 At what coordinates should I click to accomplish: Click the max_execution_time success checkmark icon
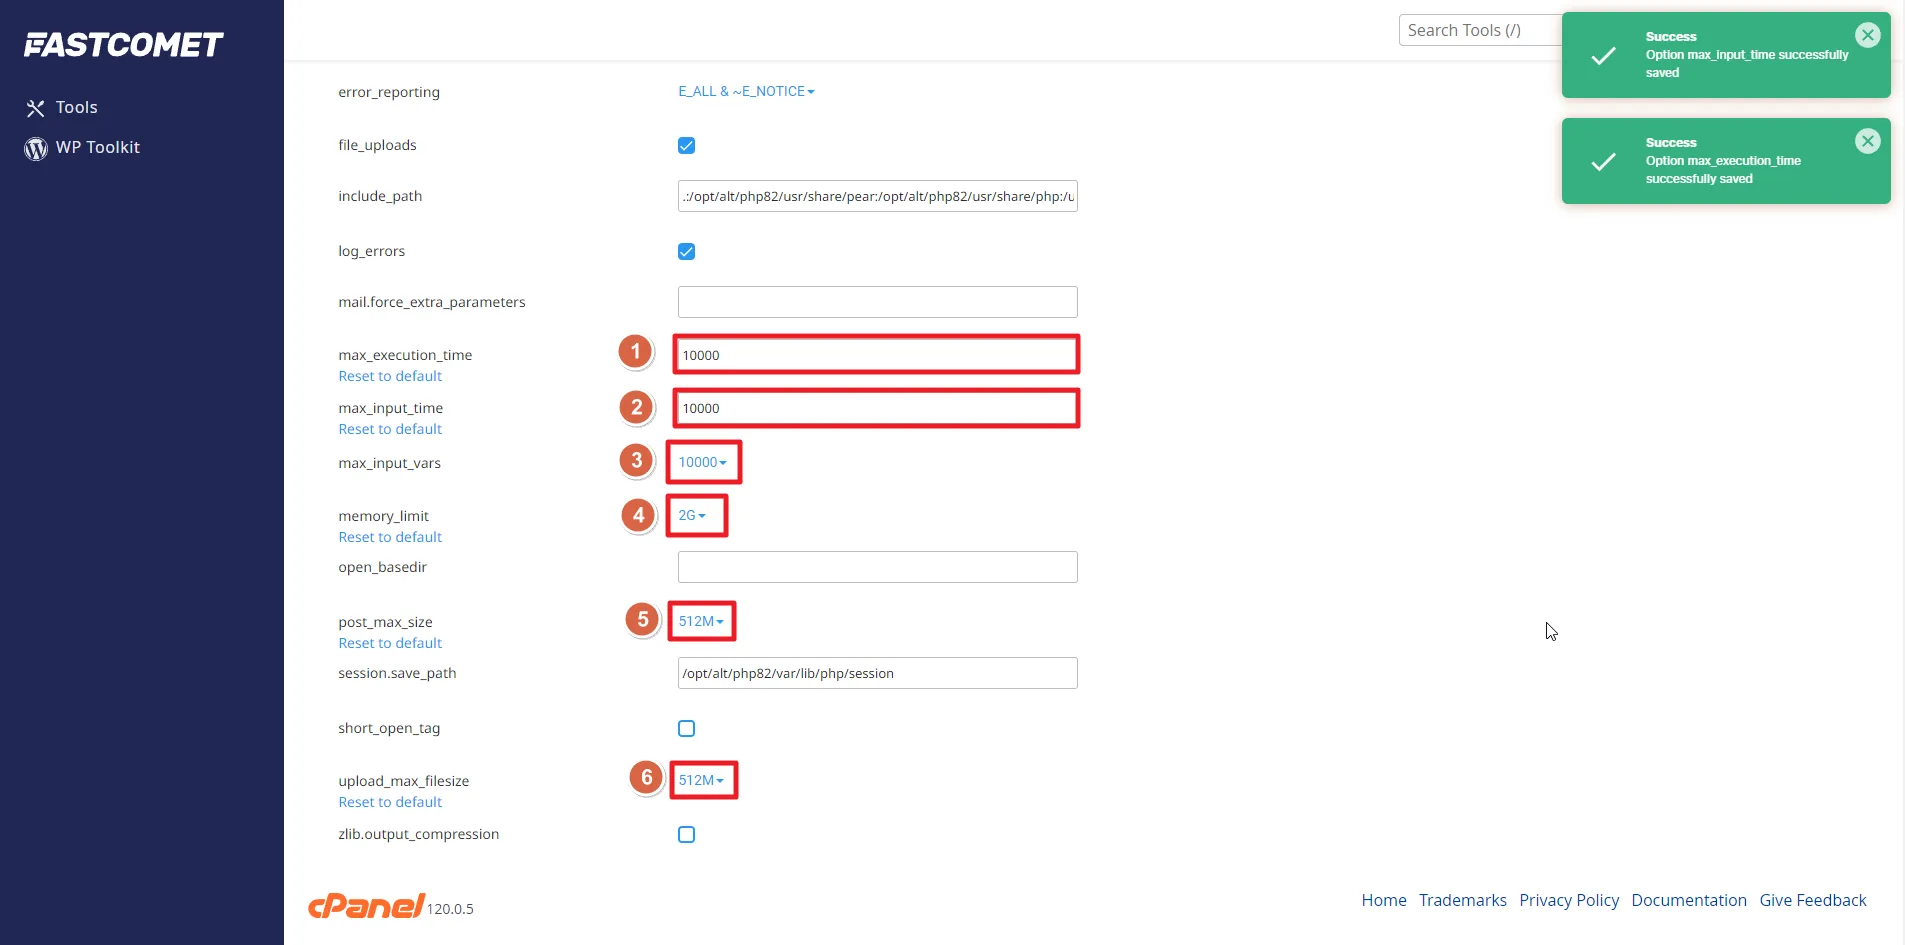(1603, 162)
